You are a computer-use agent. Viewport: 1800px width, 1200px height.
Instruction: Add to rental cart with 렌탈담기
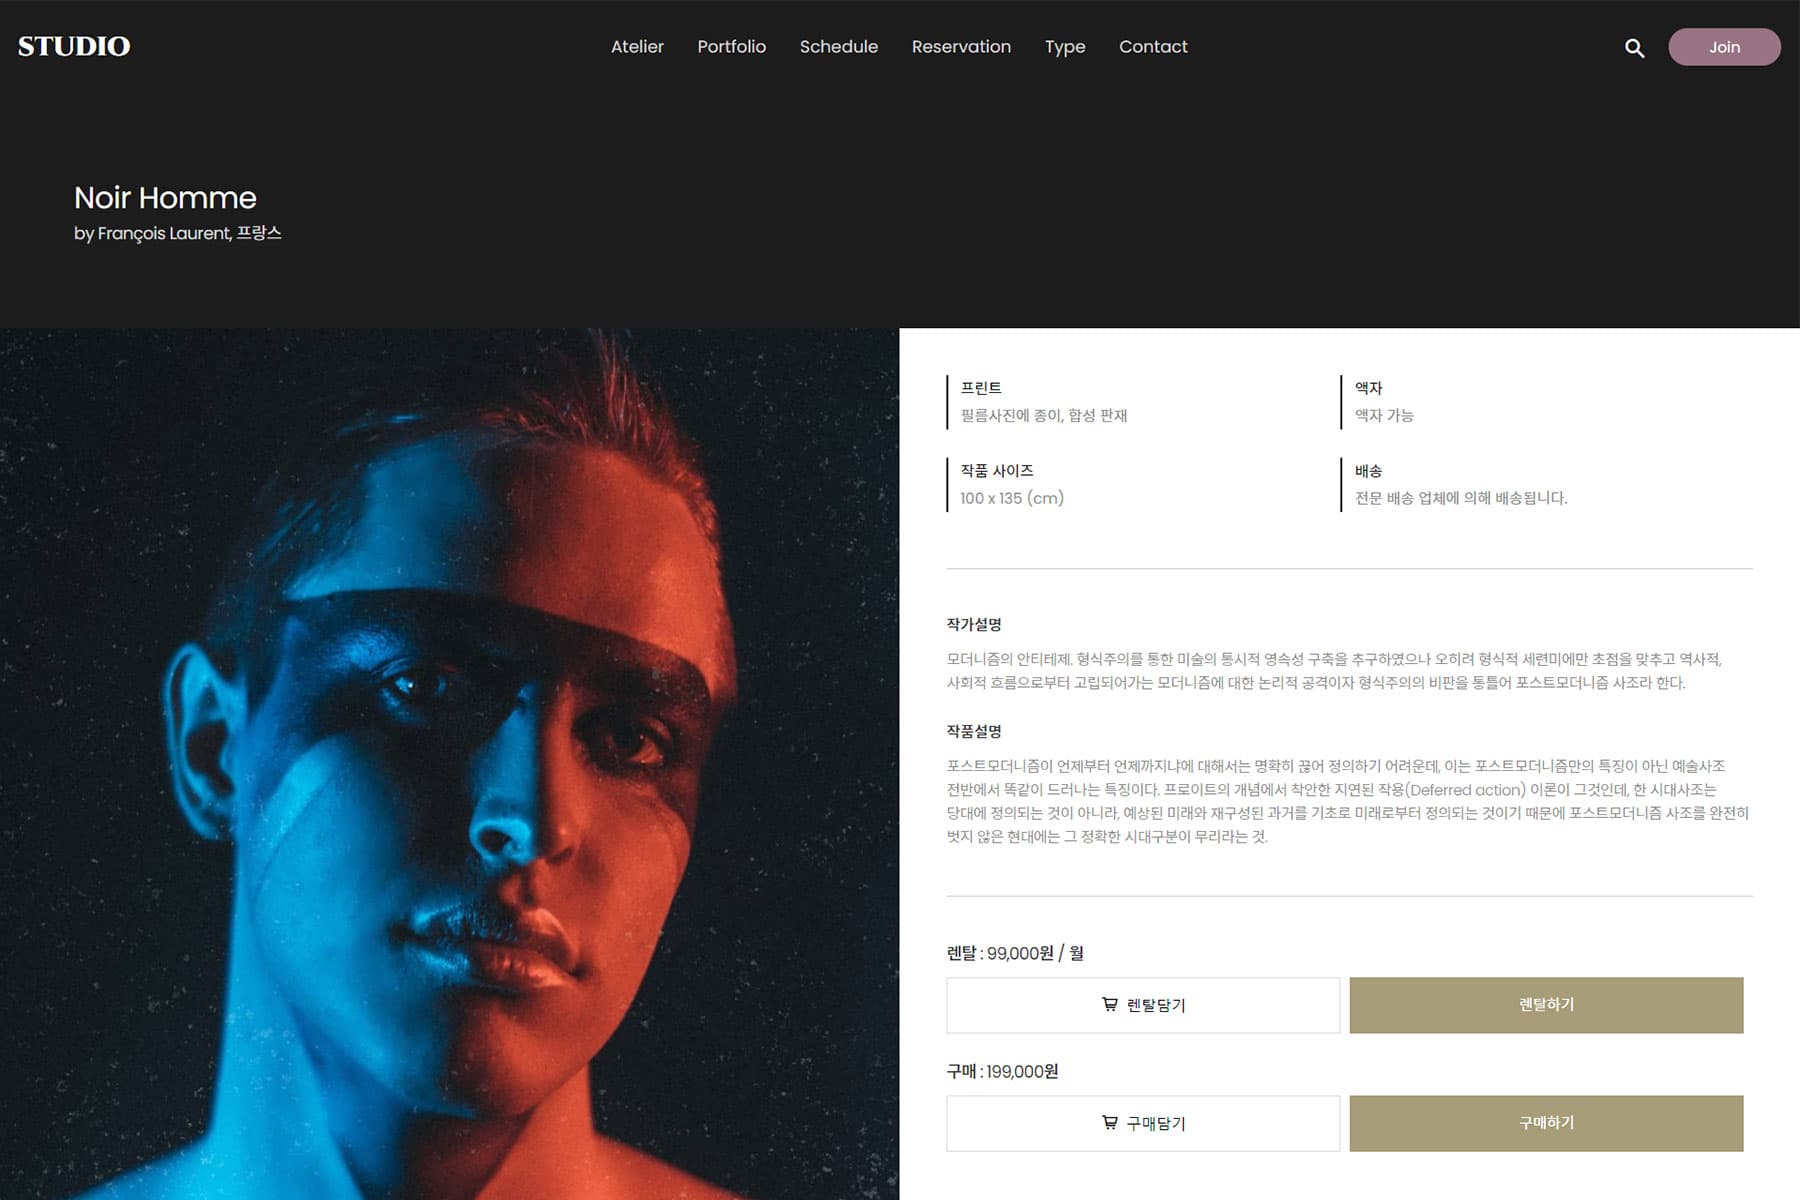point(1143,1005)
